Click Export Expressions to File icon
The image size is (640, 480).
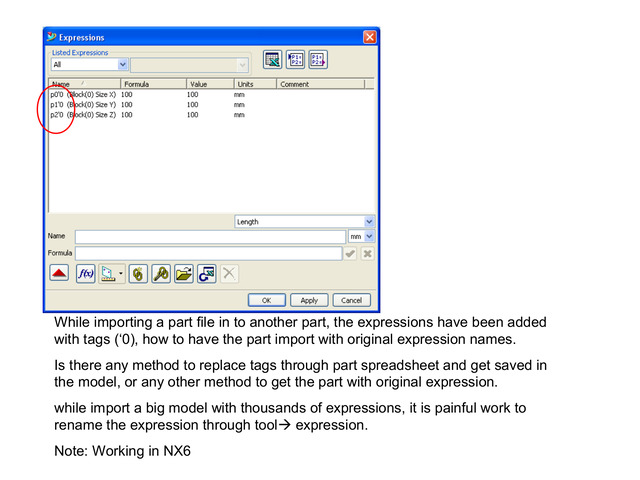(318, 60)
